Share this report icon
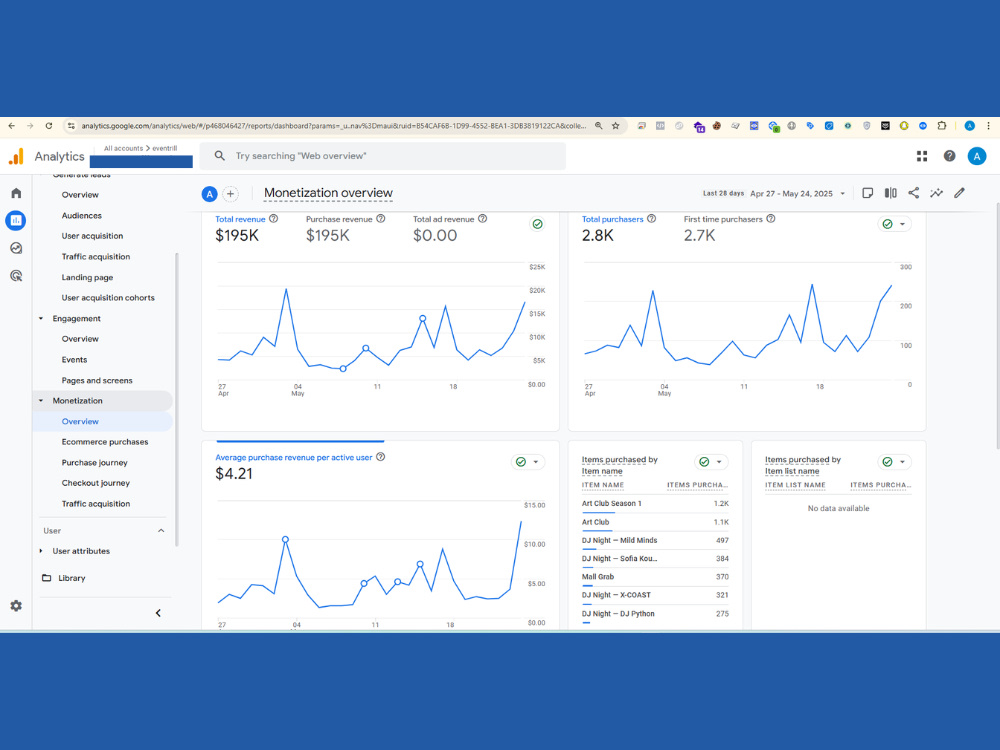The height and width of the screenshot is (750, 1000). [x=913, y=193]
